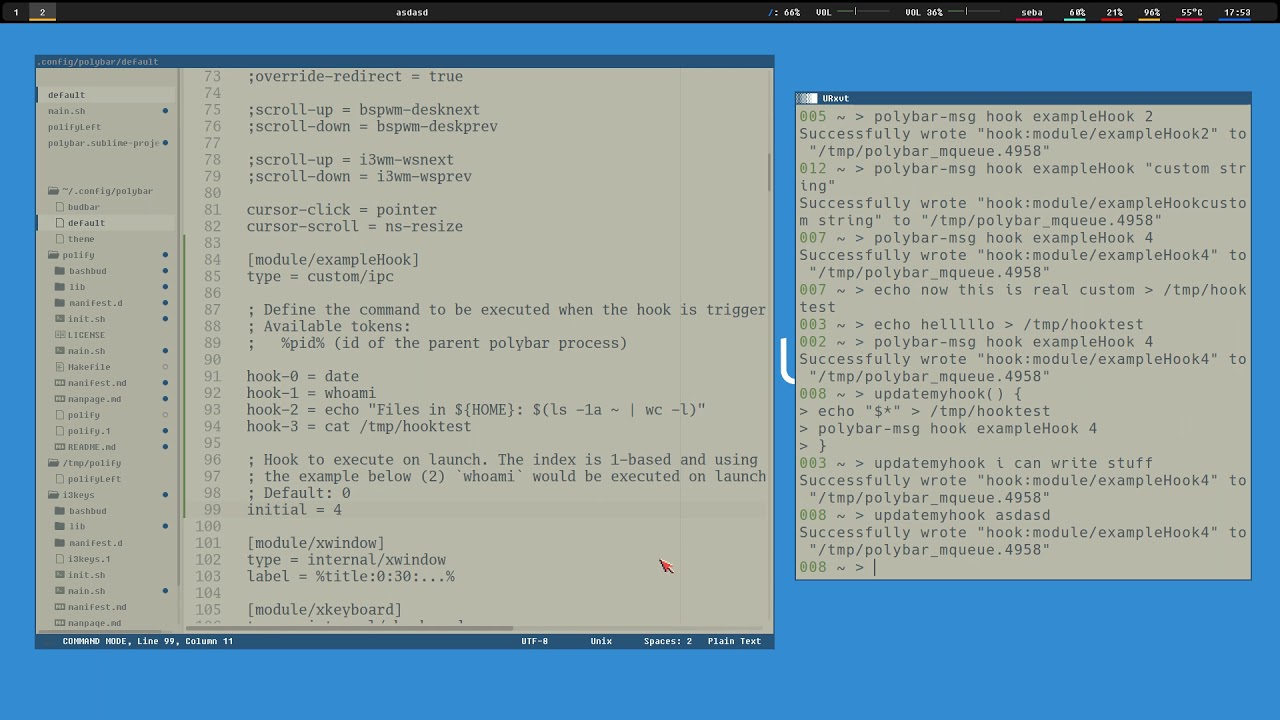This screenshot has height=720, width=1280.
Task: Open manpage.md in polify folder
Action: click(94, 399)
